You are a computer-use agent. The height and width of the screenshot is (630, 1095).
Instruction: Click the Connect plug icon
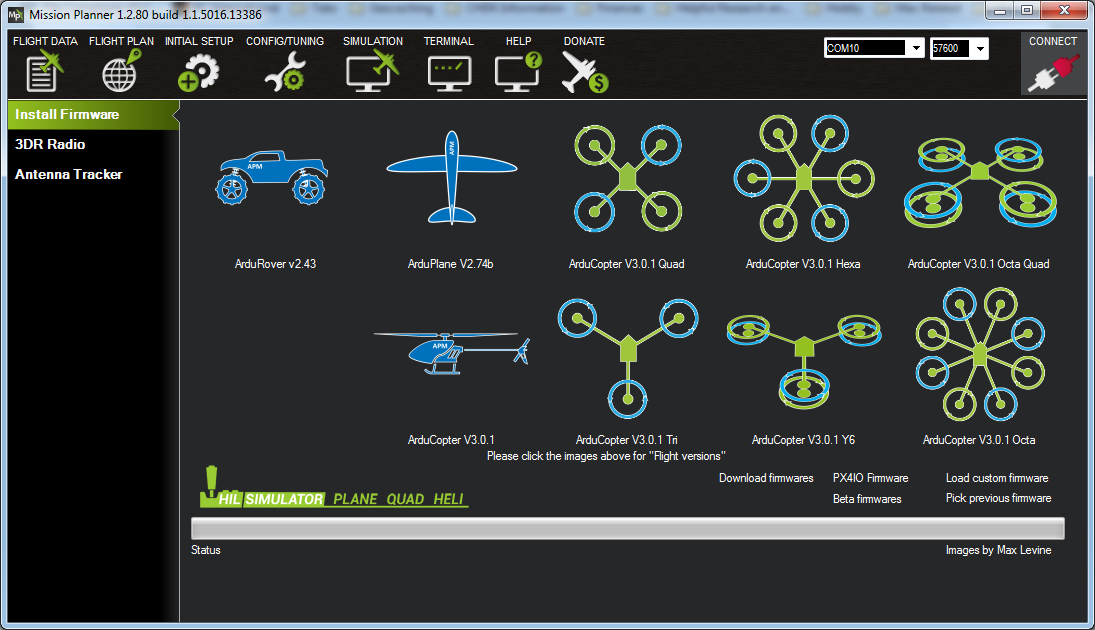click(1053, 73)
